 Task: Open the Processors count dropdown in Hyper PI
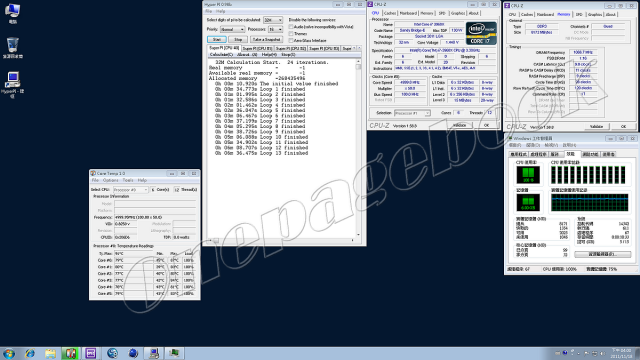pyautogui.click(x=275, y=29)
